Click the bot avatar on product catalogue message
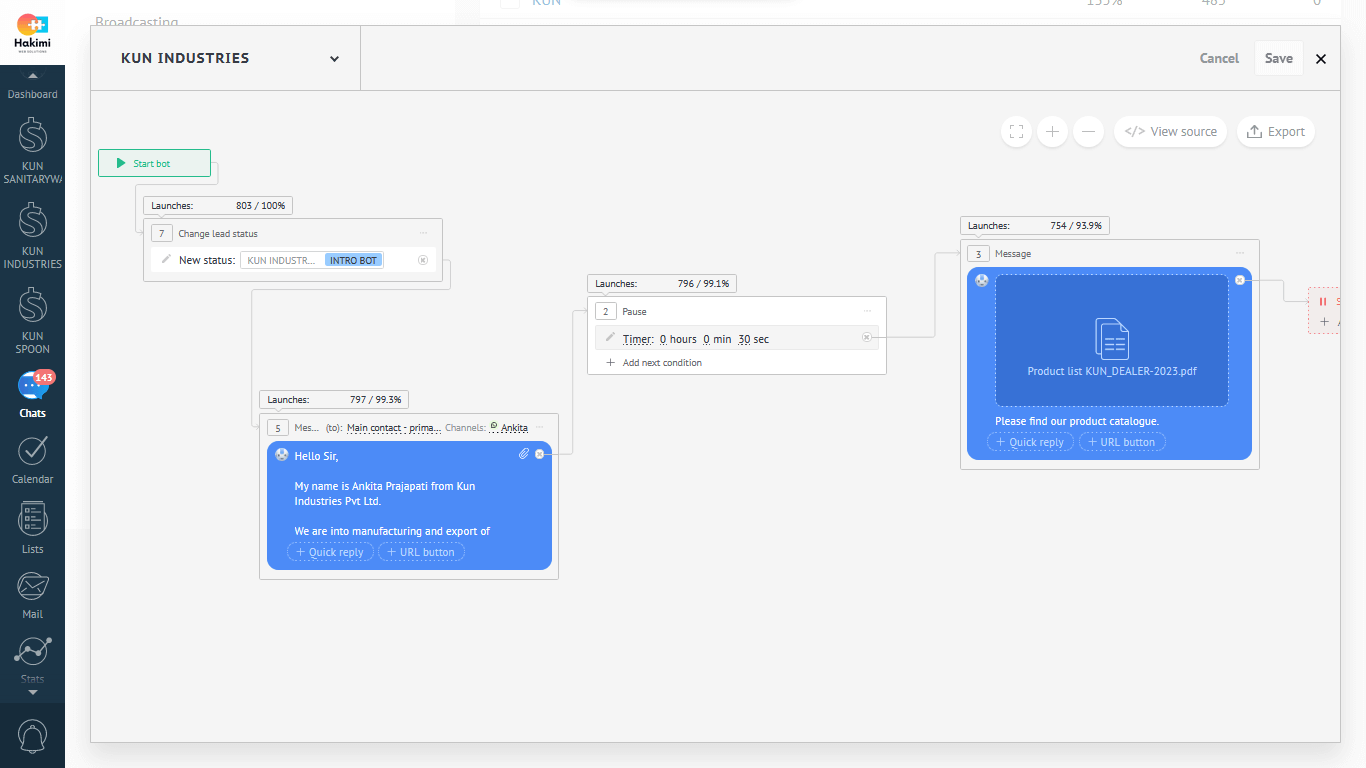The height and width of the screenshot is (768, 1366). coord(982,281)
